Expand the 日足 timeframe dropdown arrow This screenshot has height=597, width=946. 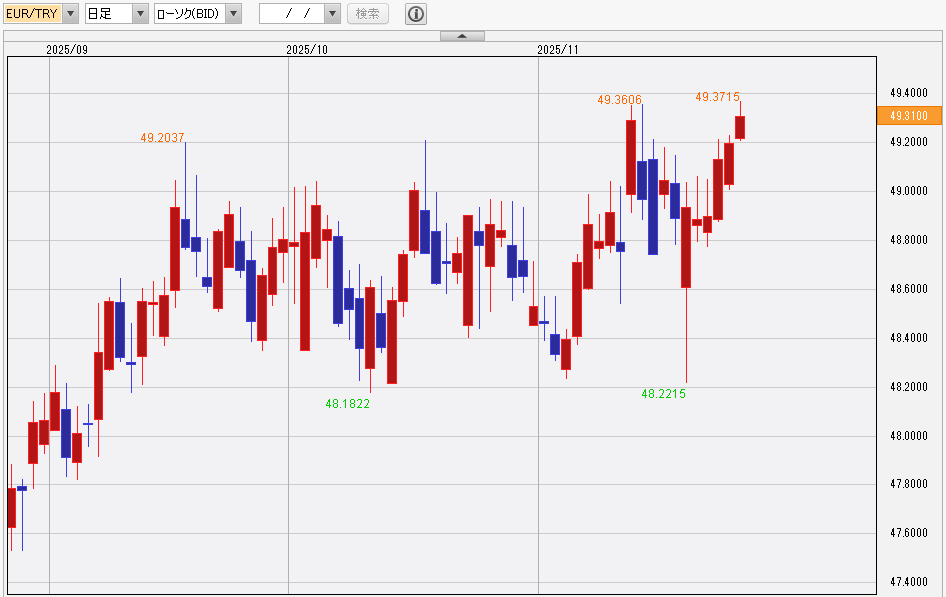(141, 13)
